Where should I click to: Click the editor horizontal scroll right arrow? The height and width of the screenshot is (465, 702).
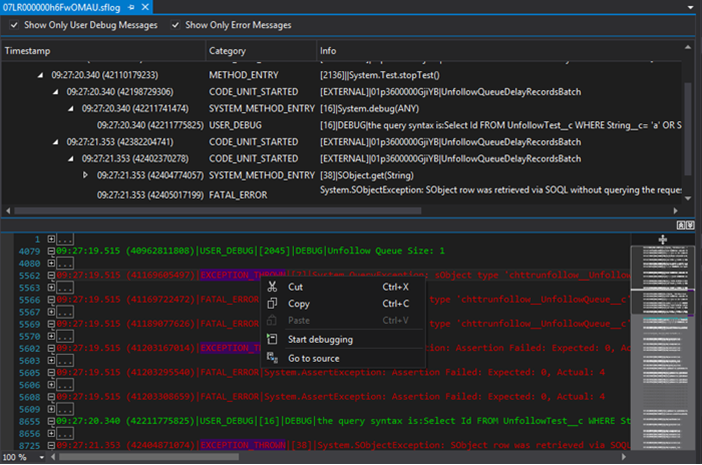(624, 457)
